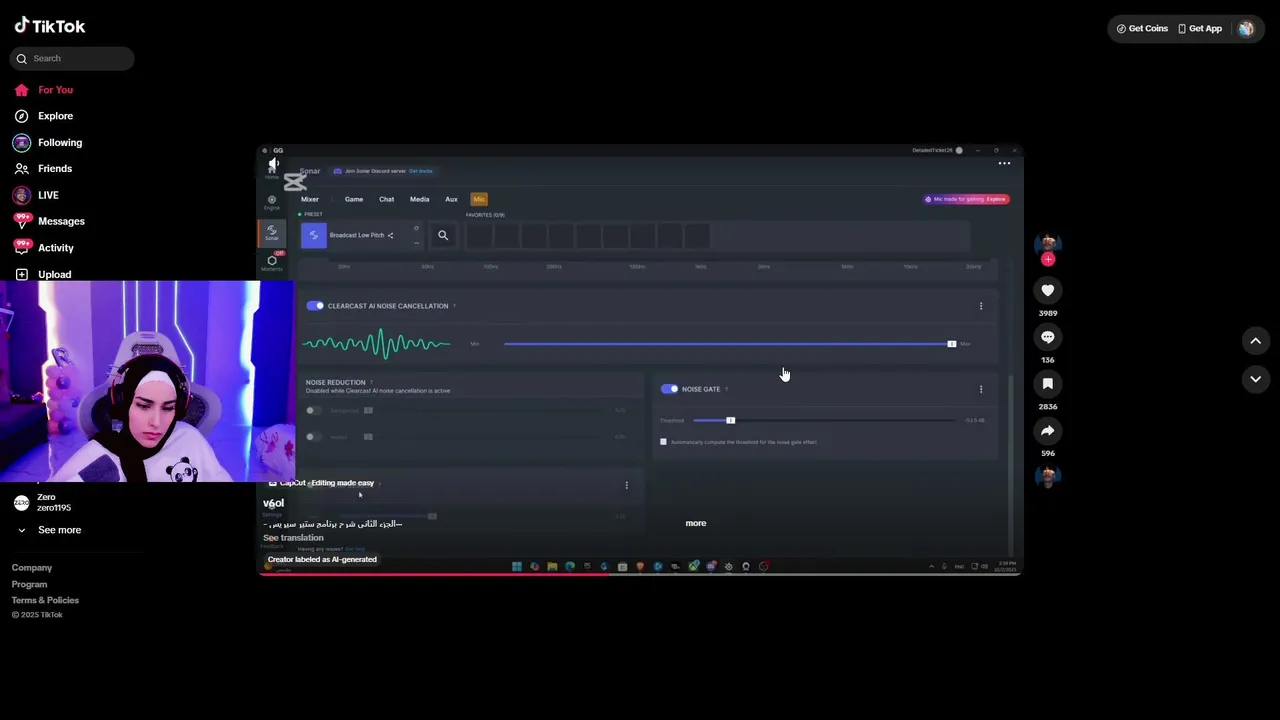Click the Get Coins button

1142,29
